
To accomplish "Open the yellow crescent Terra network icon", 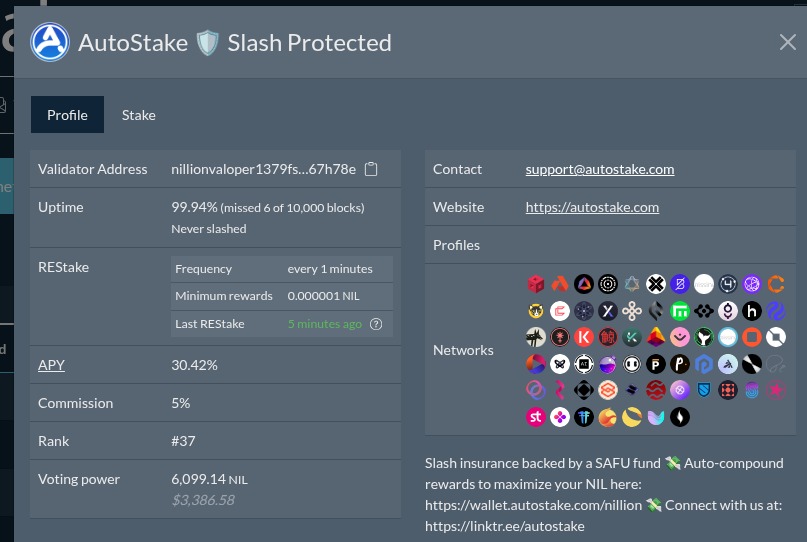I will (x=632, y=417).
